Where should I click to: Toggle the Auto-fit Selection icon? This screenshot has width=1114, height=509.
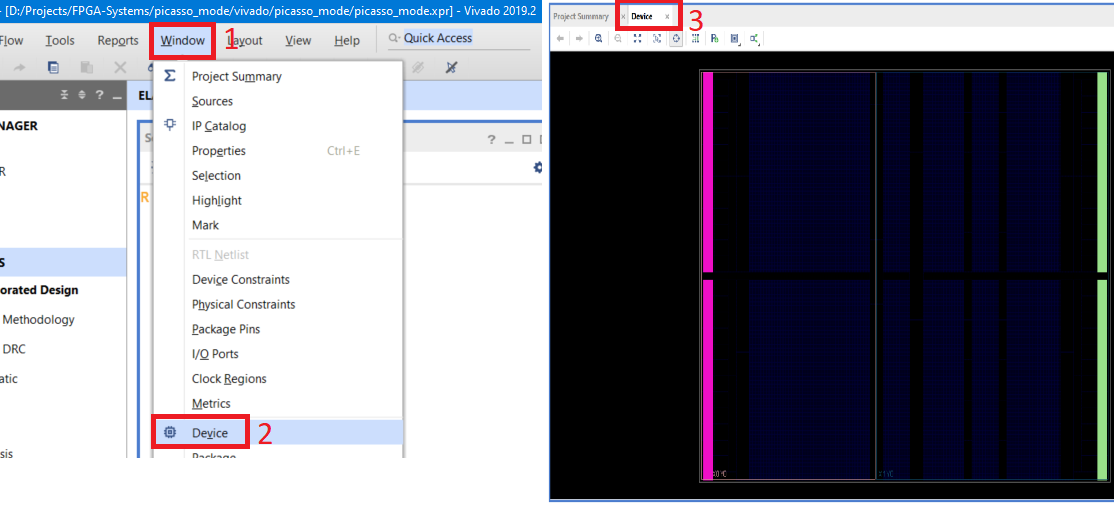click(x=676, y=38)
